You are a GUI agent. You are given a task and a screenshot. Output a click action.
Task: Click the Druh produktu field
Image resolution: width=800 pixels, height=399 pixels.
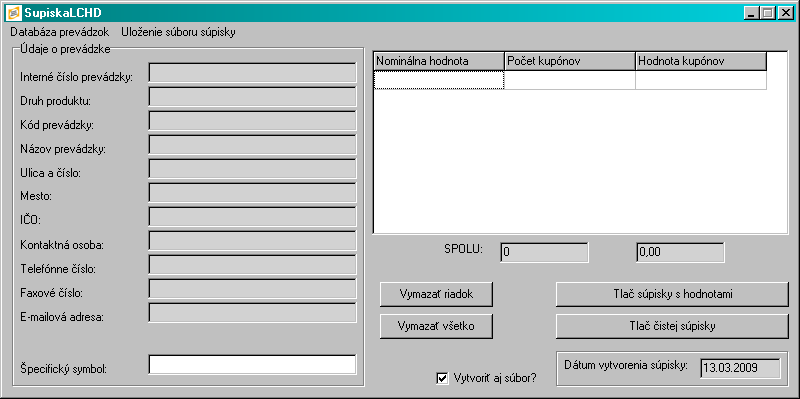253,97
